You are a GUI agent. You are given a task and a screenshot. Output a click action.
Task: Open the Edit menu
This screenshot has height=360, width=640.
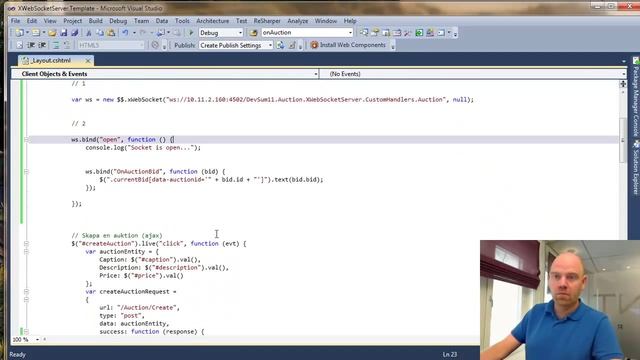(32, 21)
